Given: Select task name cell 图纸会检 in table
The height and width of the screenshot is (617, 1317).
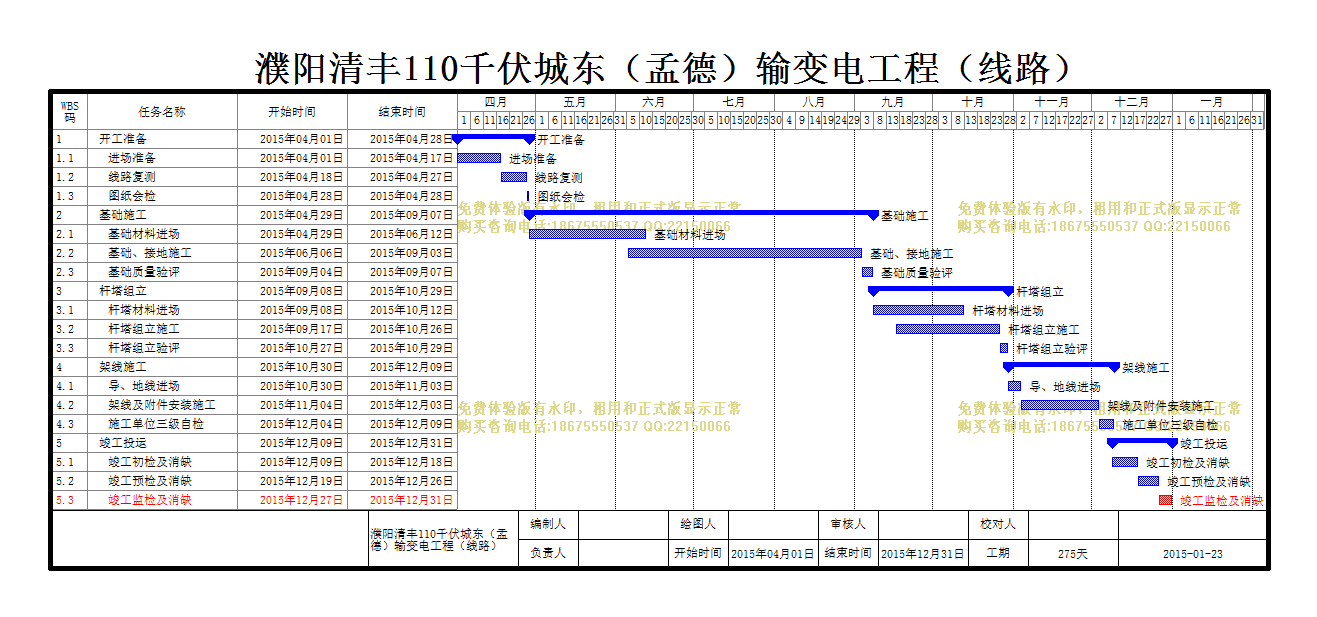Looking at the screenshot, I should click(x=162, y=196).
